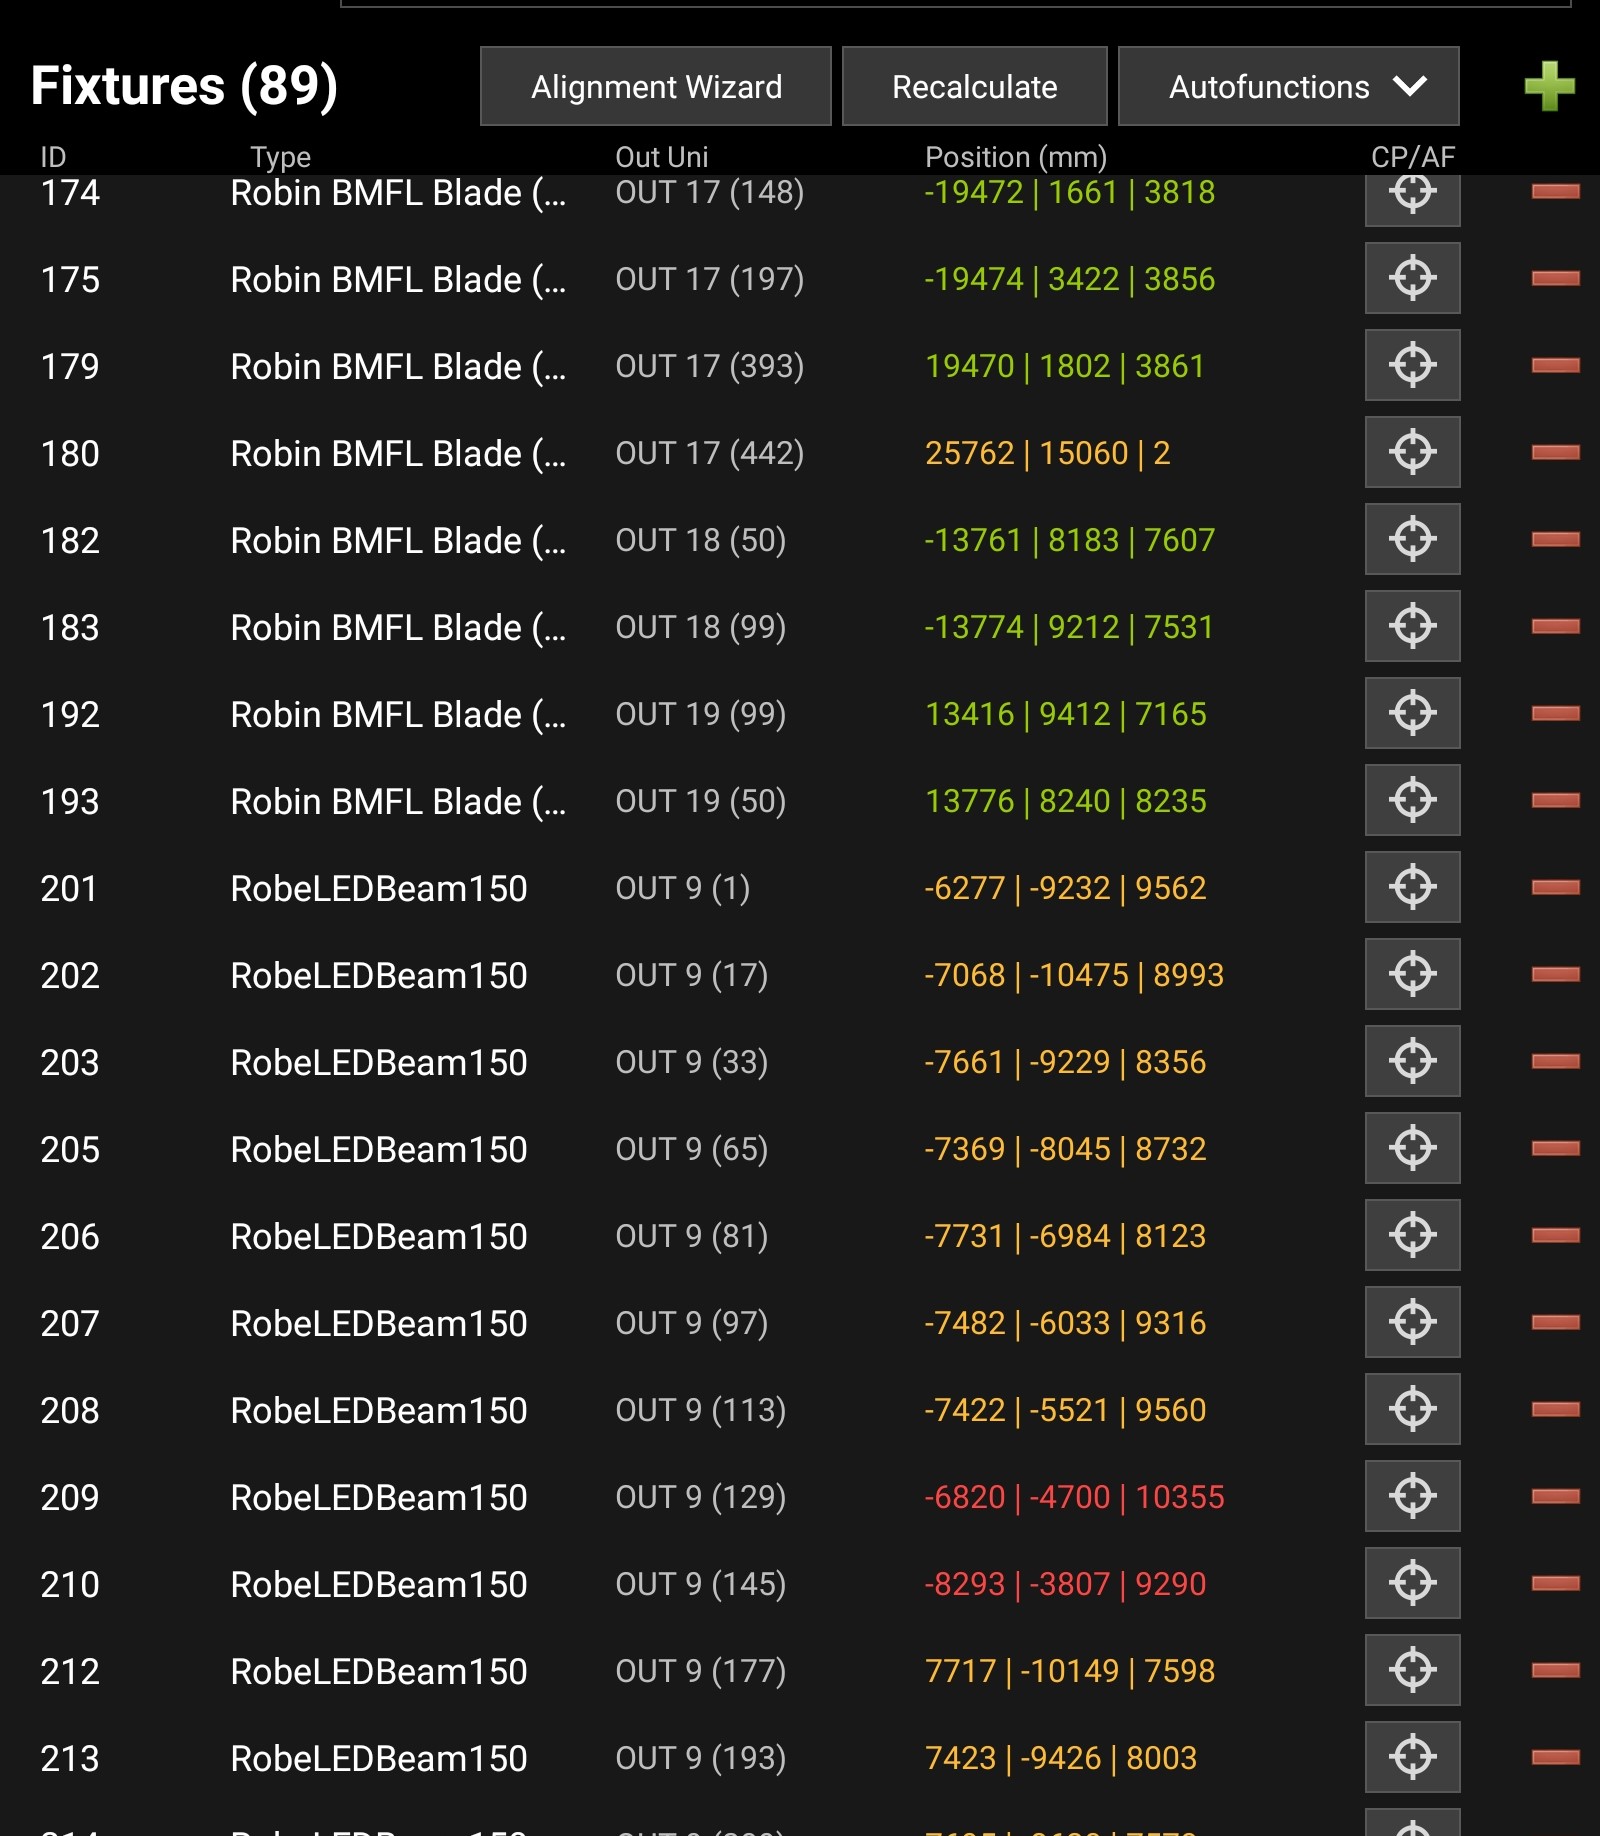Open the Autofunctions dropdown

click(x=1288, y=87)
